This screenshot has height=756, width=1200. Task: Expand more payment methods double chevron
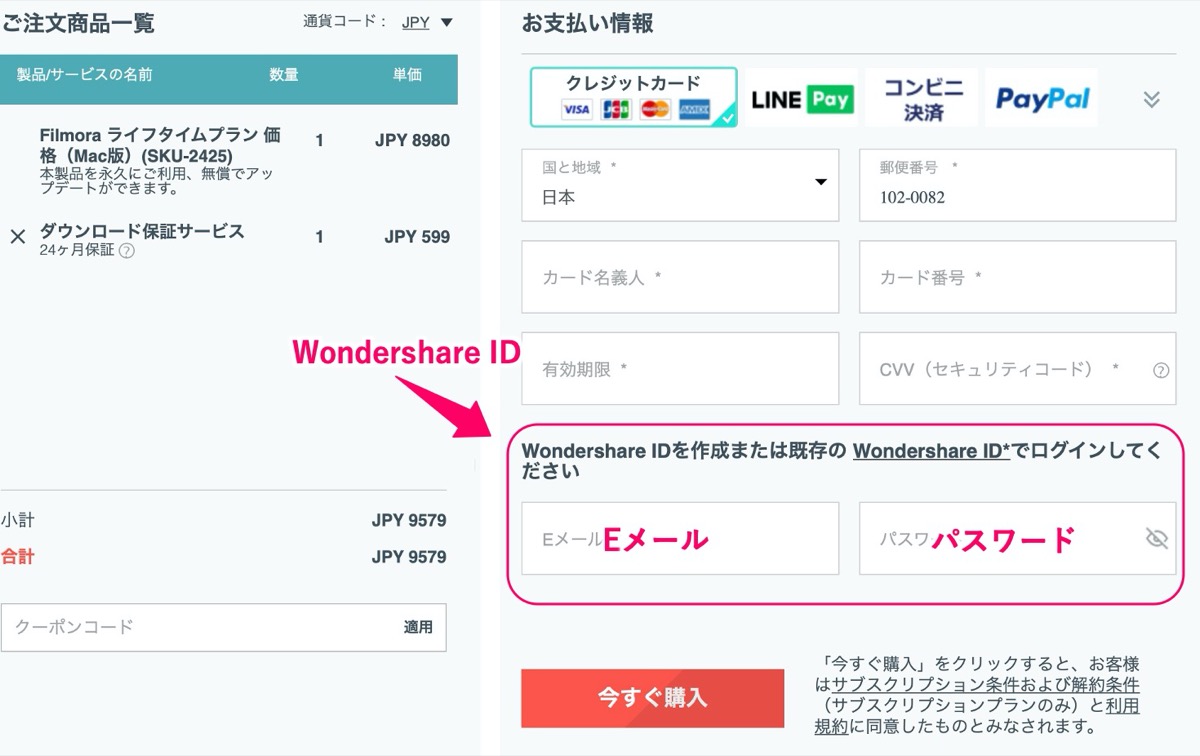(1151, 99)
